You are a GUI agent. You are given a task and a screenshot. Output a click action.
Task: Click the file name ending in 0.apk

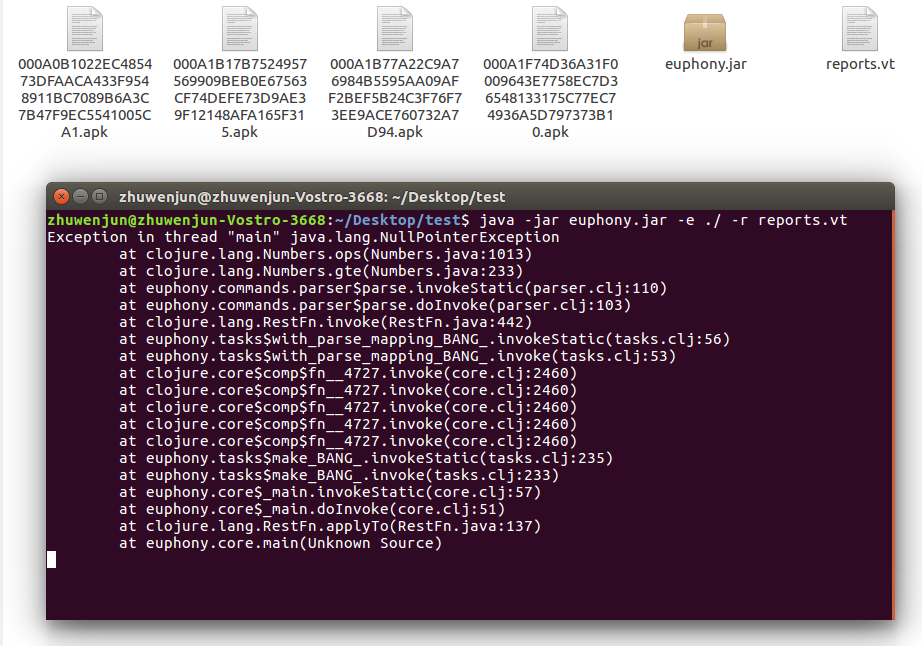[550, 98]
